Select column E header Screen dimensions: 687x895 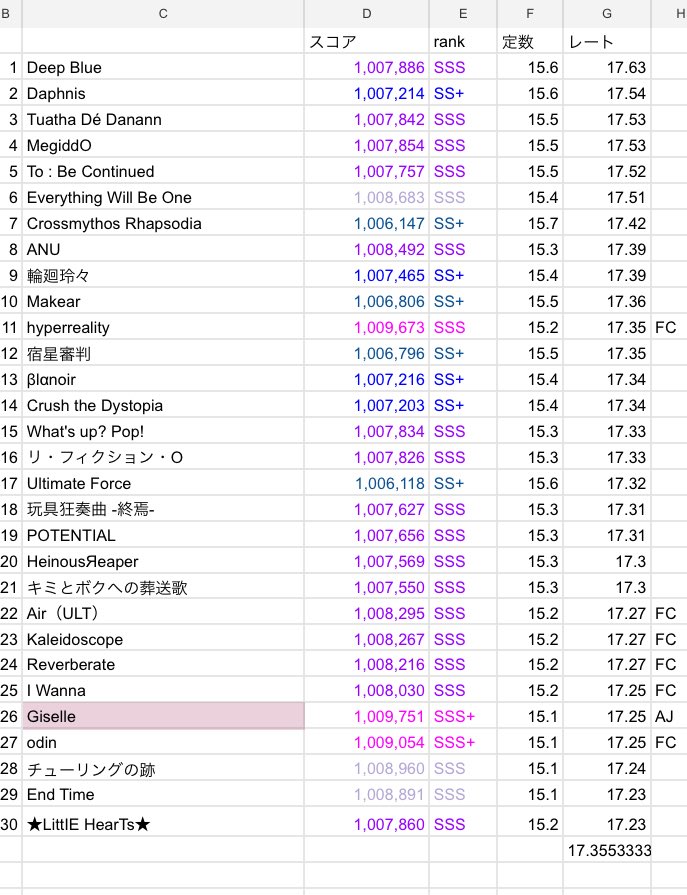tap(463, 14)
